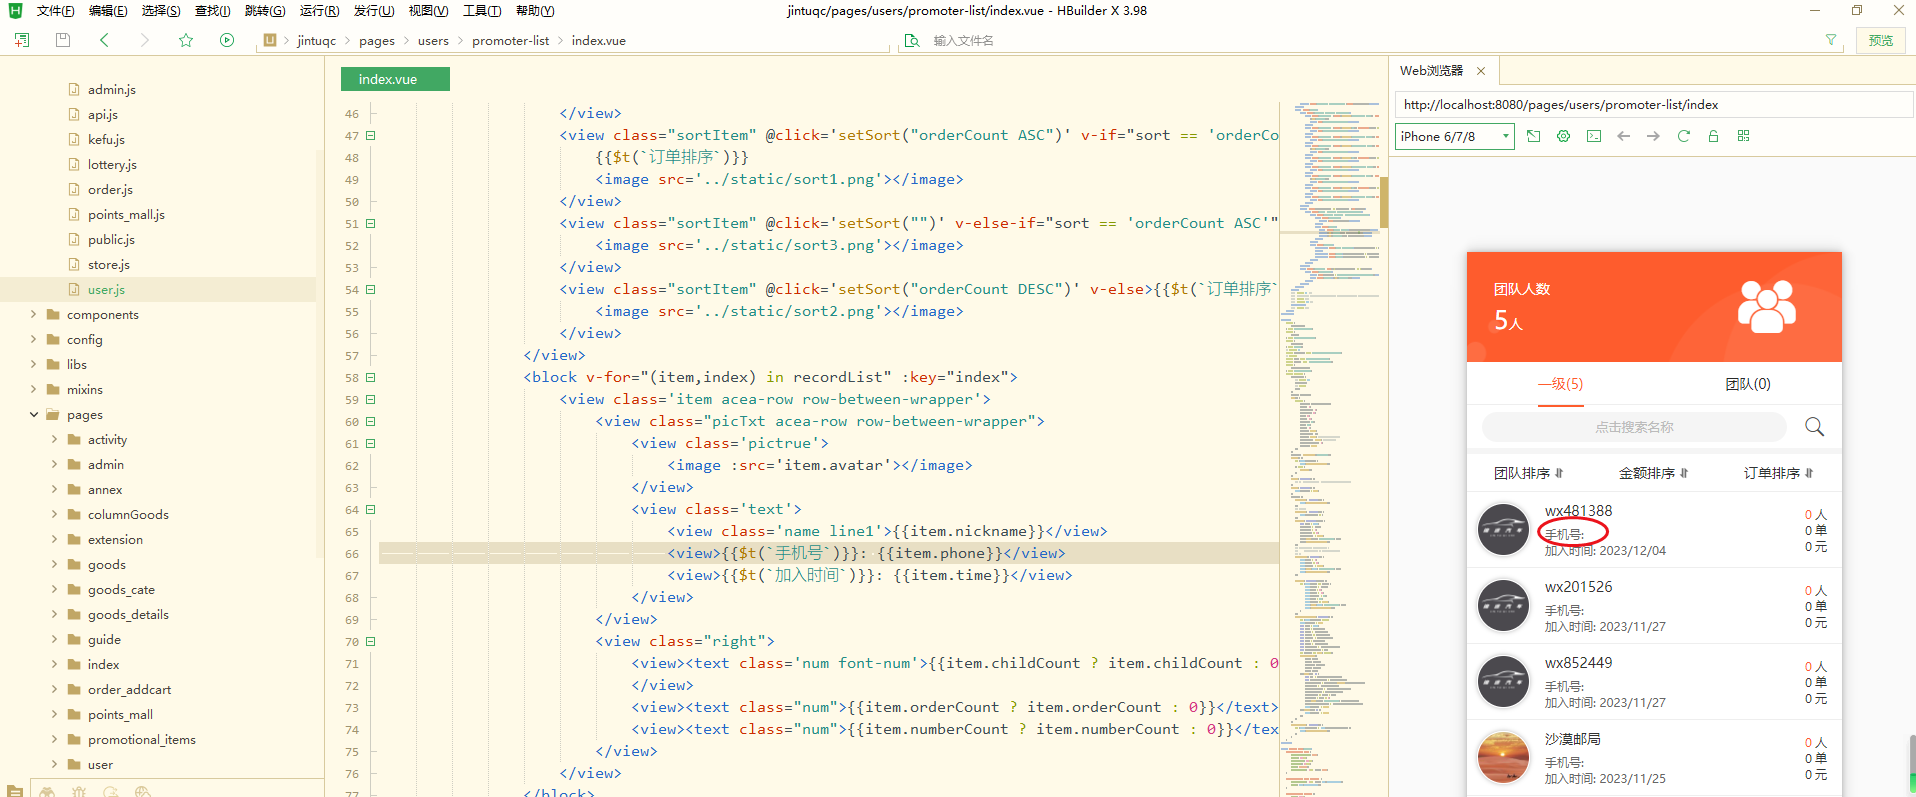Collapse code fold at line 47

point(370,135)
